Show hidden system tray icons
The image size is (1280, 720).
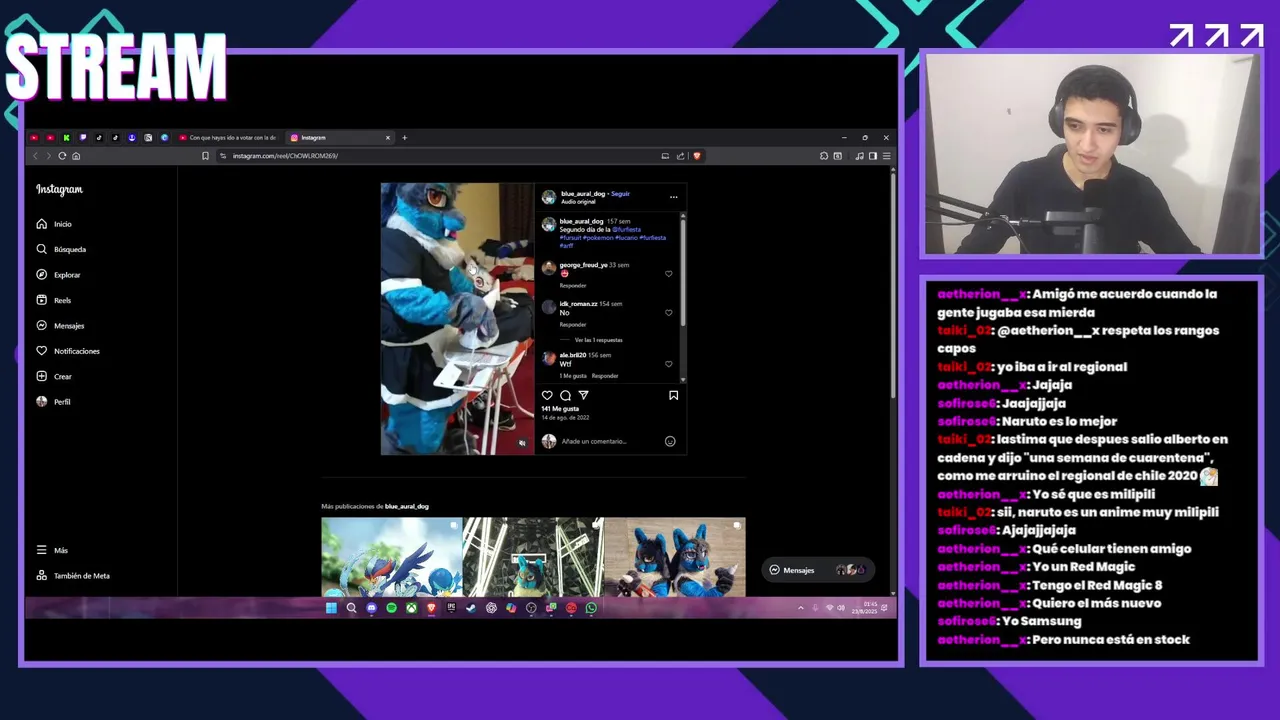800,608
